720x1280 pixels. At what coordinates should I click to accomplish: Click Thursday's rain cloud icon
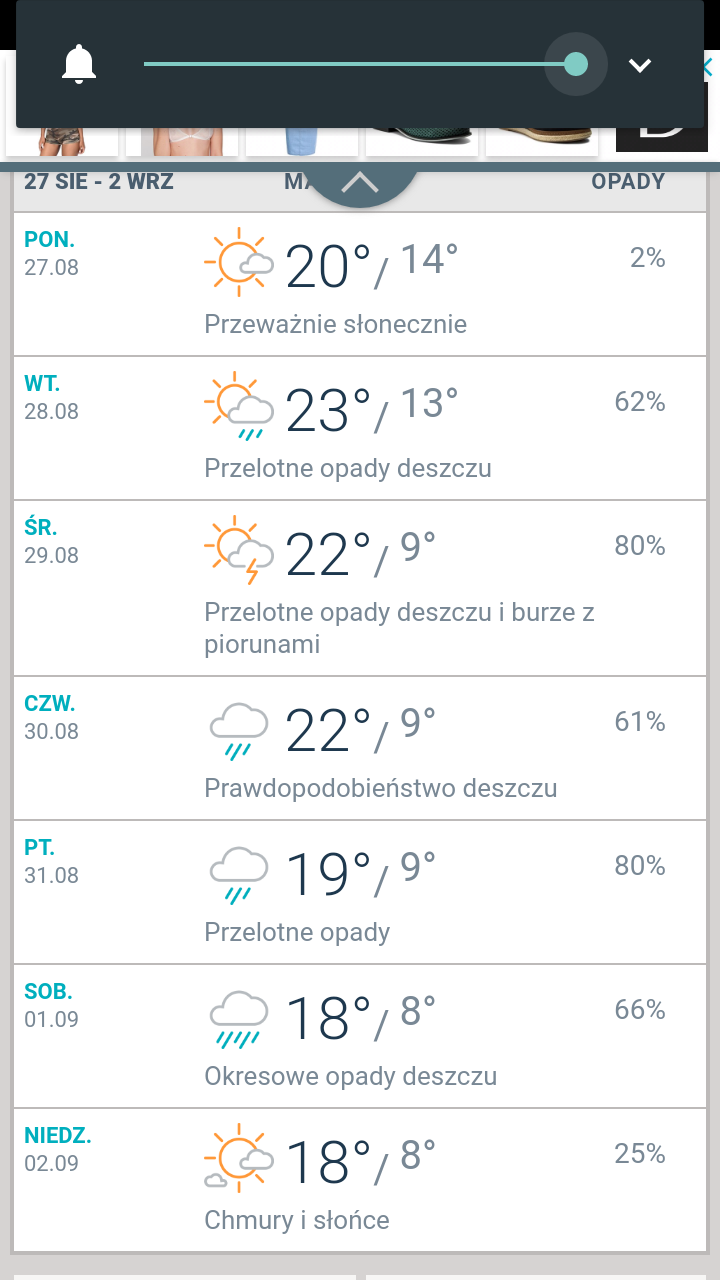pos(239,729)
